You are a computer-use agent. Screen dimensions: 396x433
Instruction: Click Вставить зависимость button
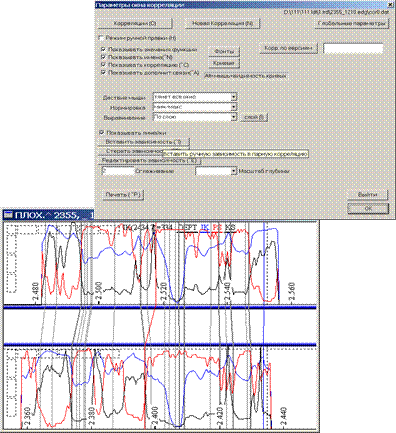[x=144, y=142]
